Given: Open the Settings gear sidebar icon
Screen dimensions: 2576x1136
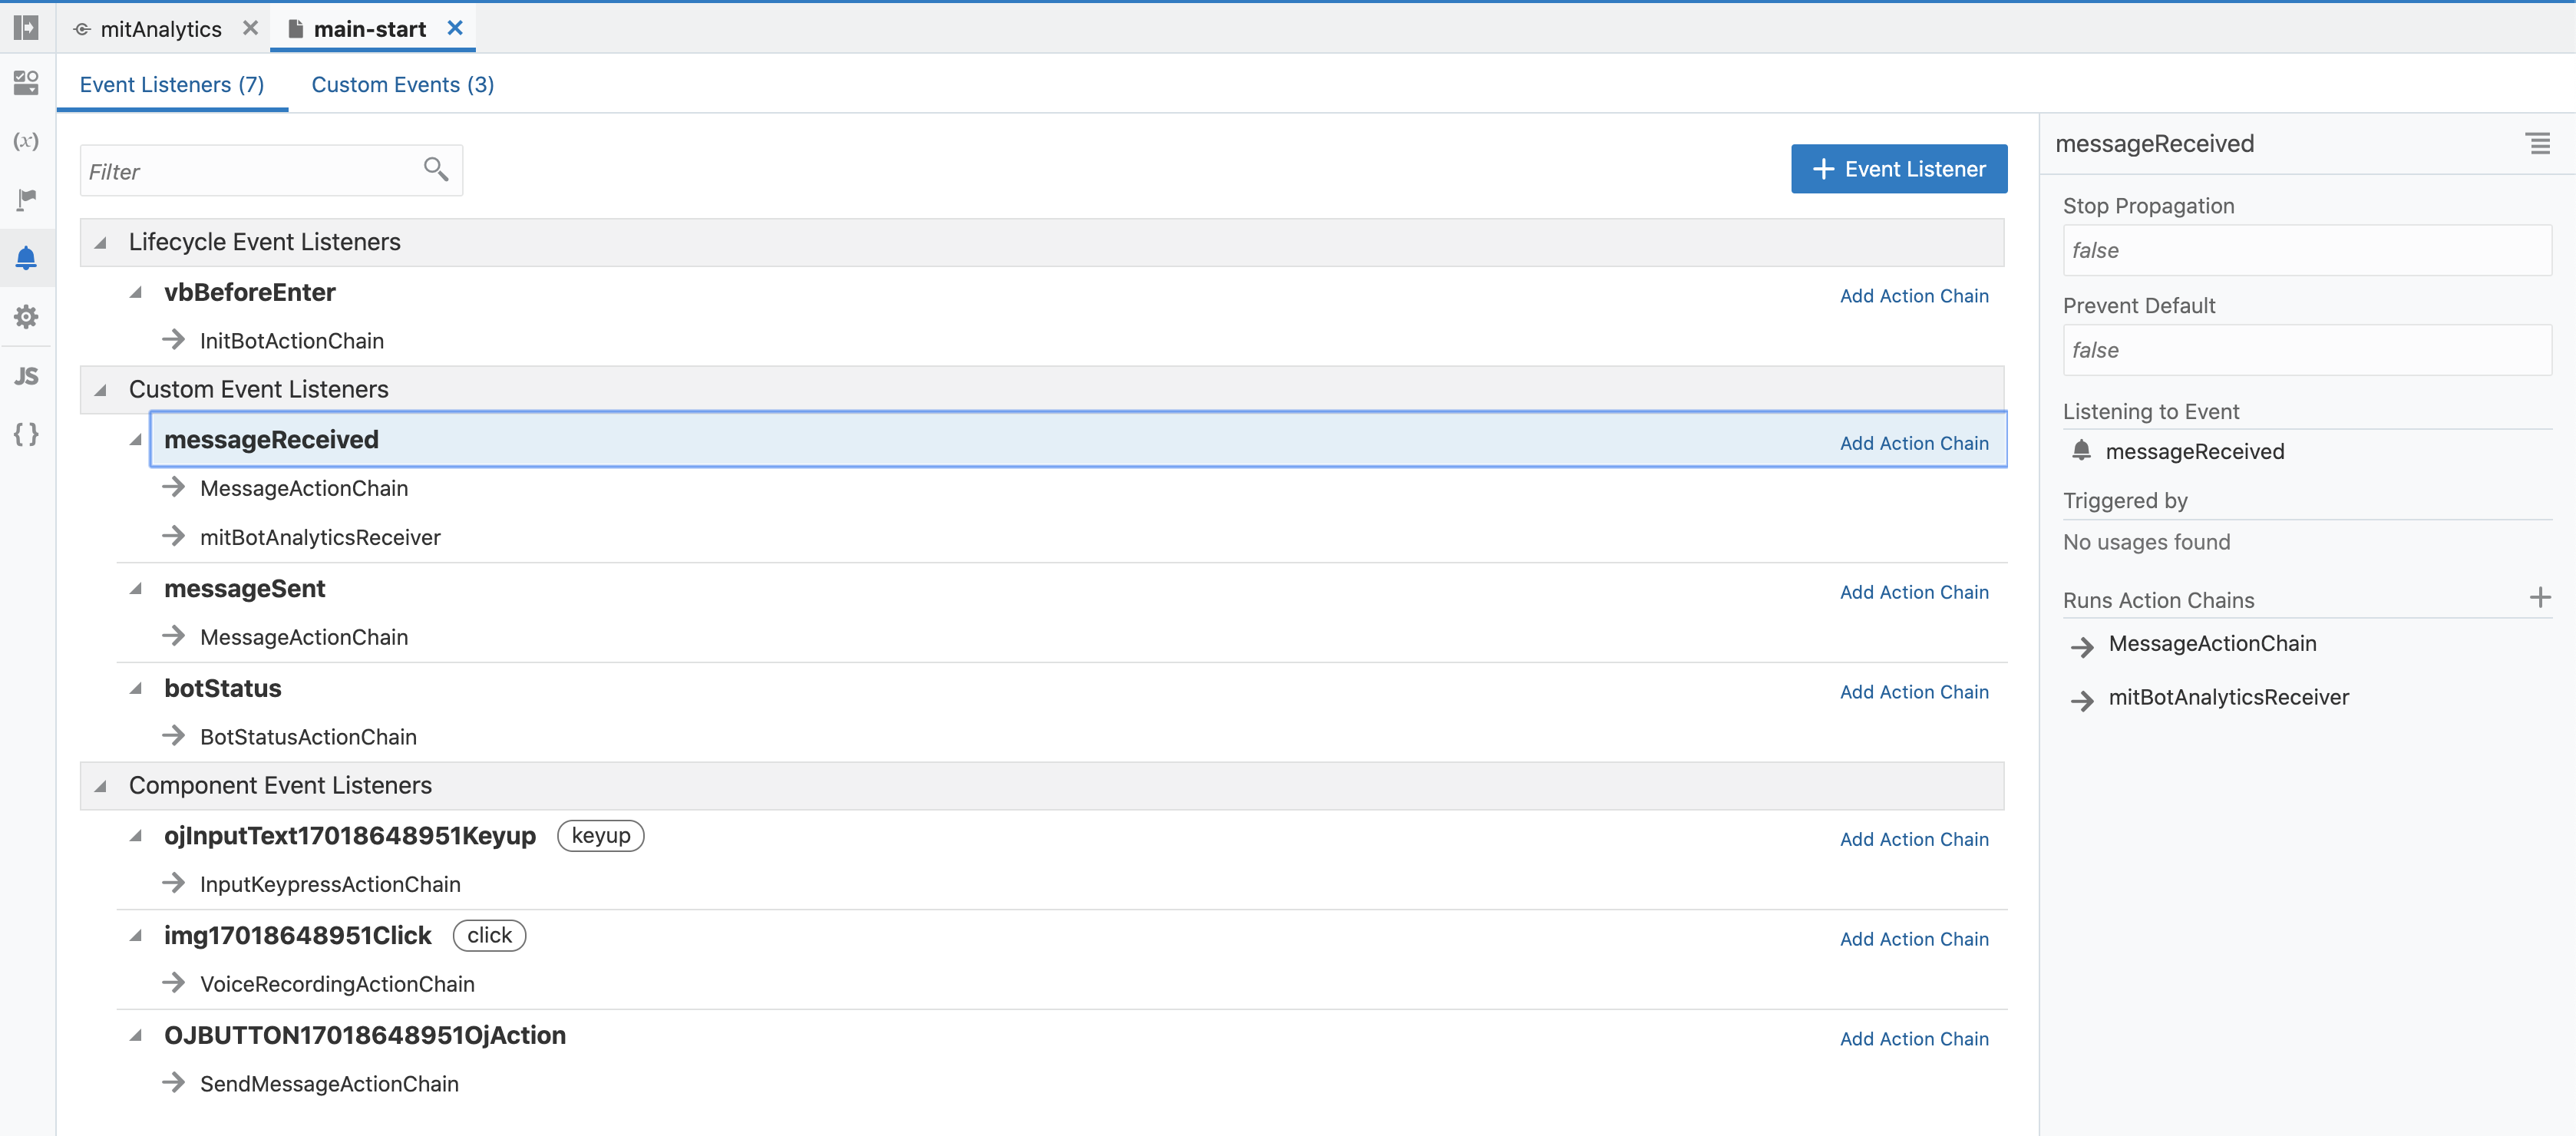Looking at the screenshot, I should [x=26, y=317].
